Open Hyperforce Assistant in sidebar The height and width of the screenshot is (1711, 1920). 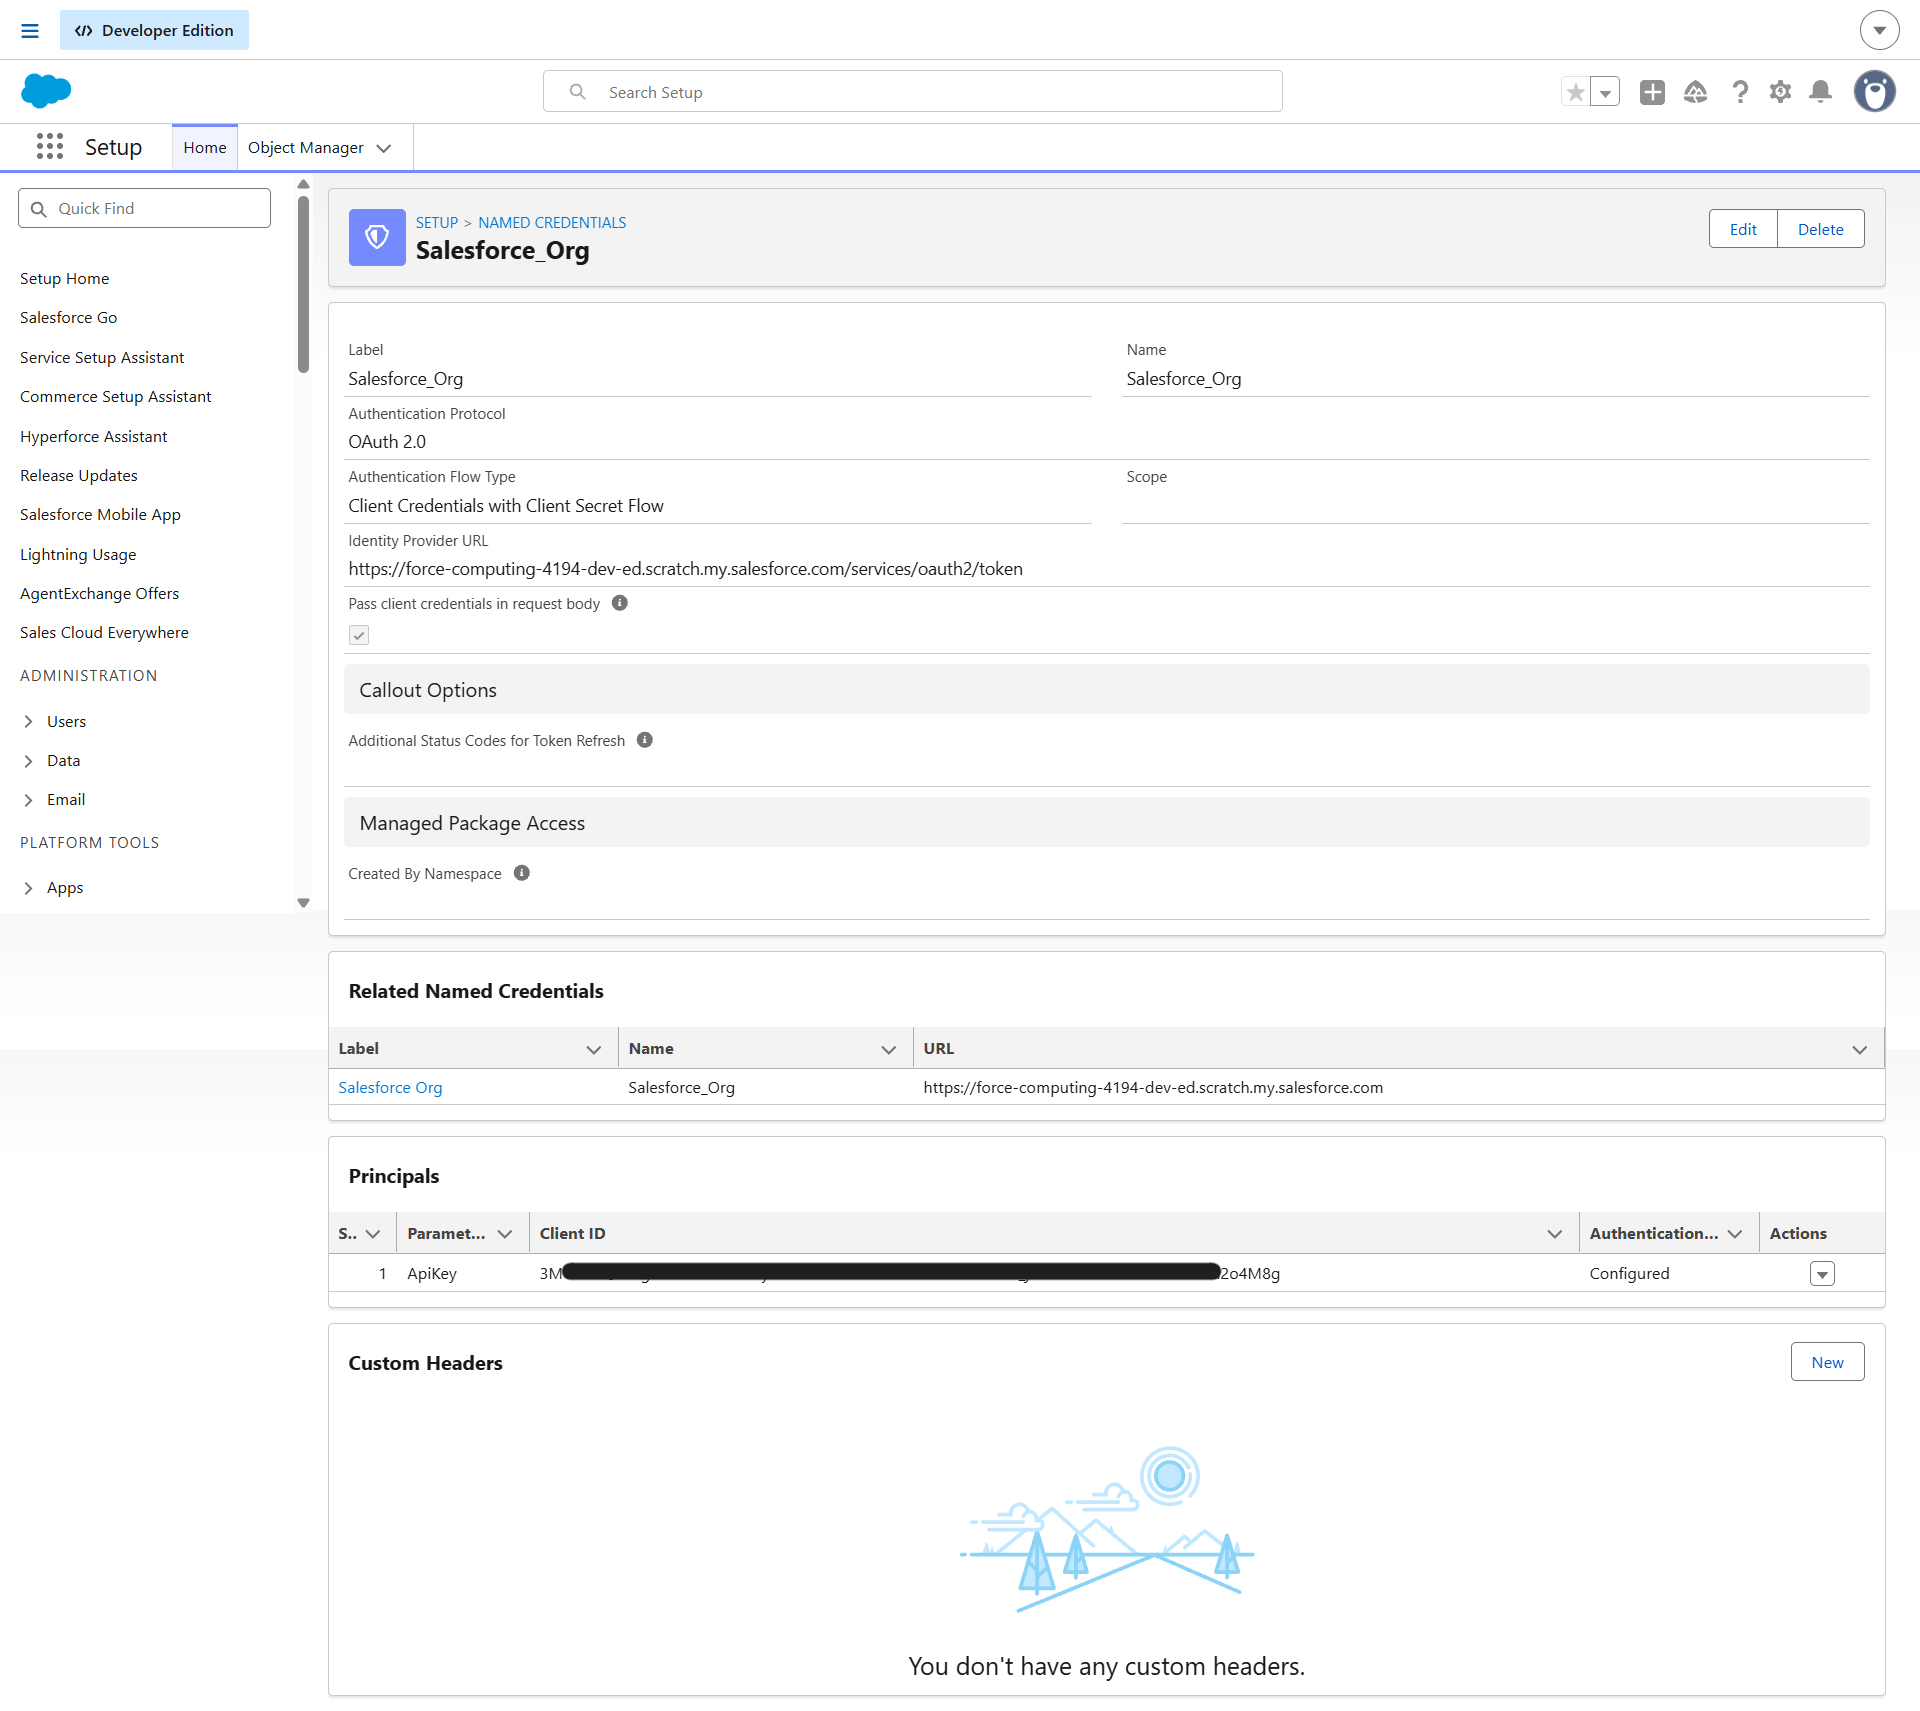pos(94,437)
